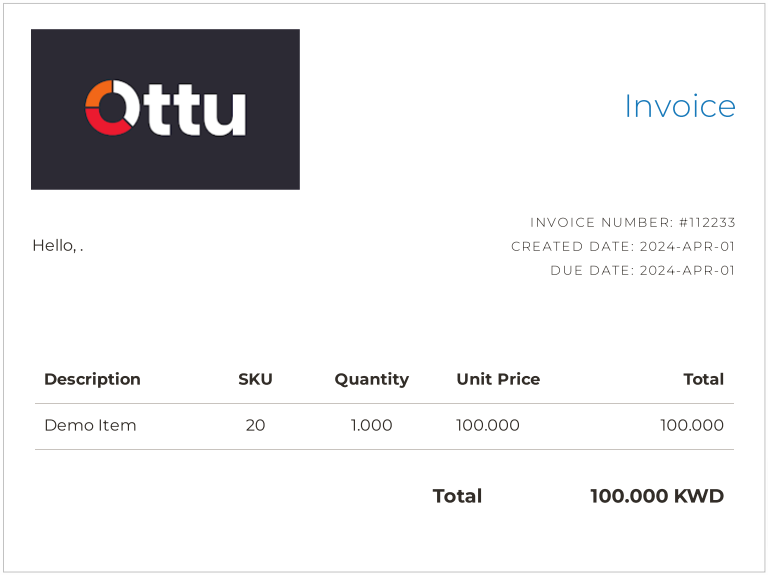Click Demo Item's unit price 100.000
Image resolution: width=768 pixels, height=575 pixels.
tap(488, 425)
